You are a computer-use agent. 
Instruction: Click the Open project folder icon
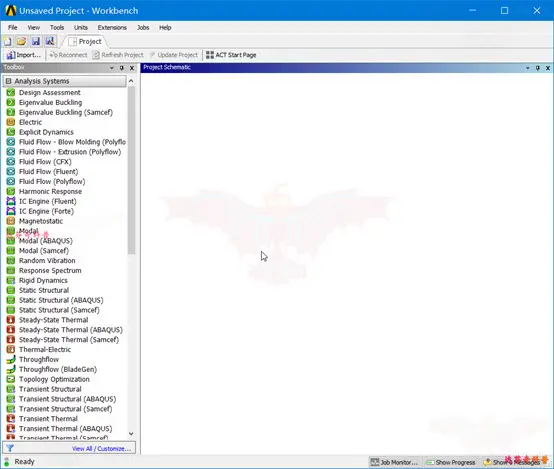(22, 41)
